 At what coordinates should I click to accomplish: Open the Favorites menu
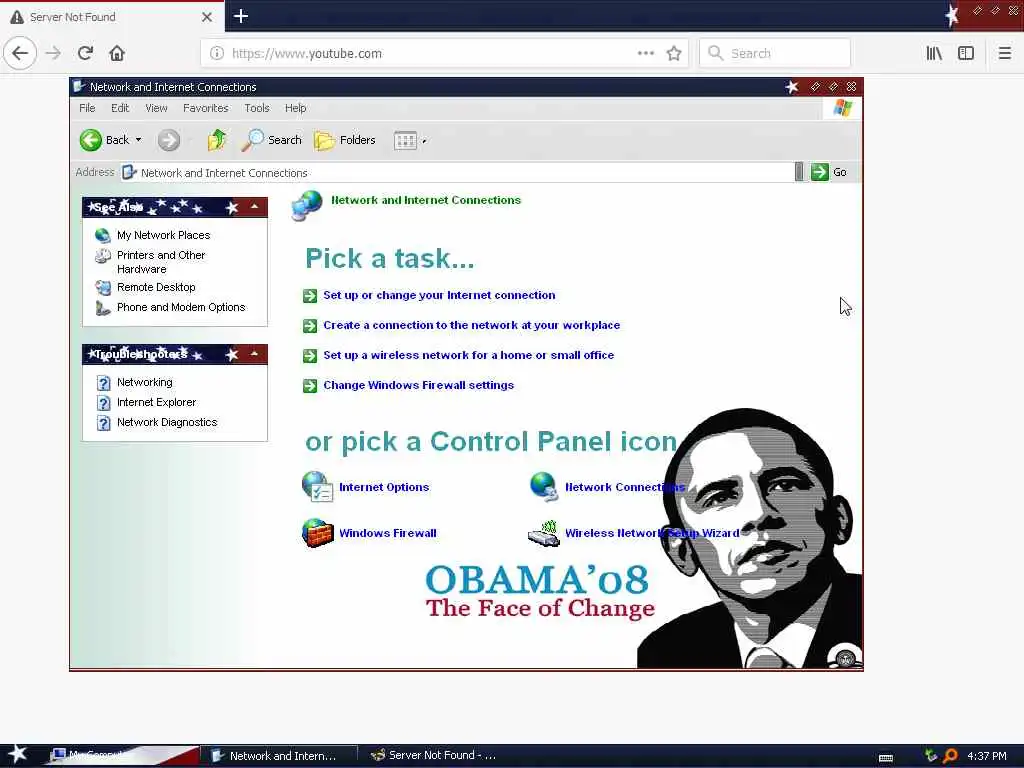tap(206, 108)
